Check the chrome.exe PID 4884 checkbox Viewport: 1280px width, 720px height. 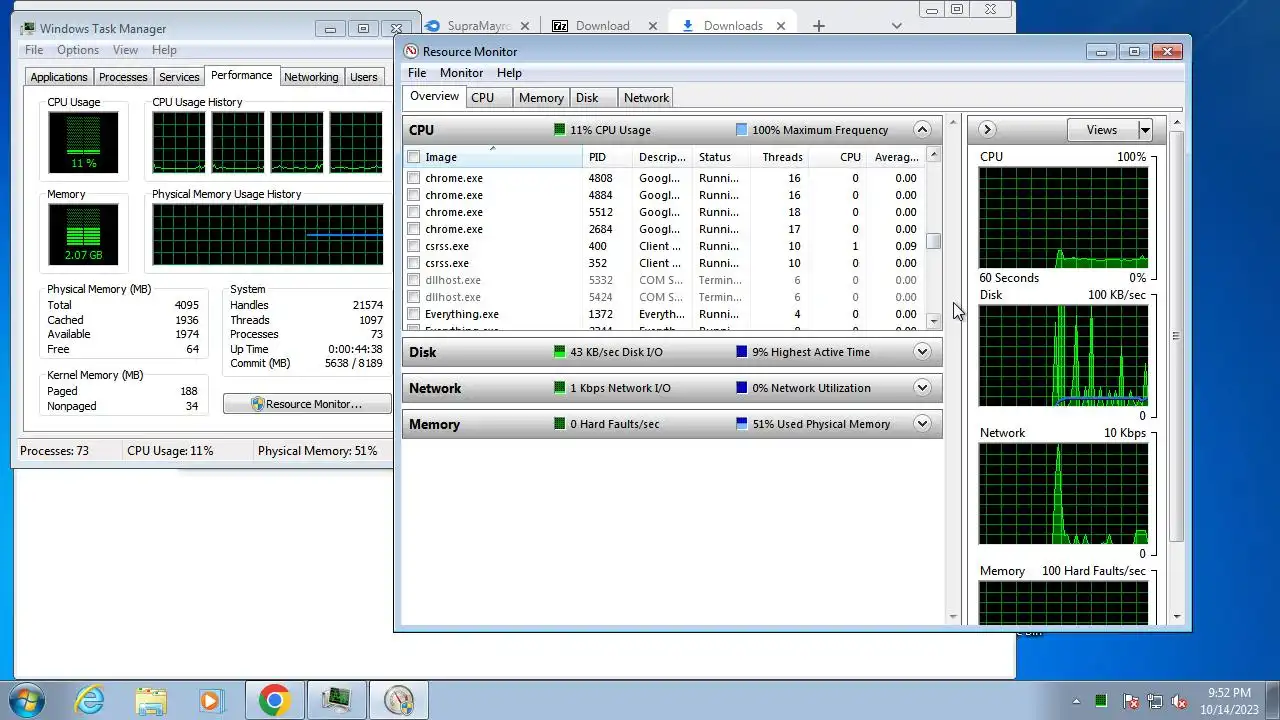click(413, 195)
